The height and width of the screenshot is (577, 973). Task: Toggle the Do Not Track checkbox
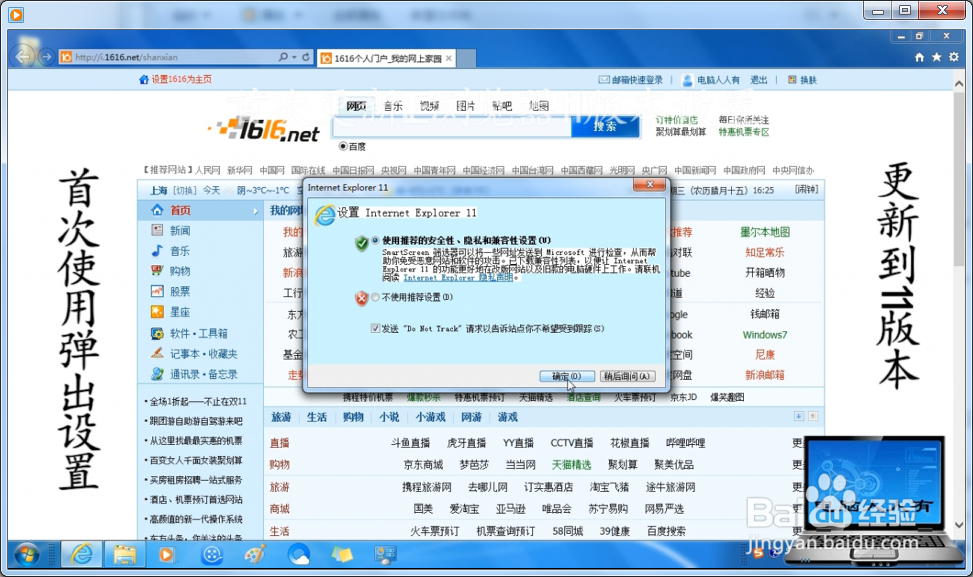click(375, 328)
